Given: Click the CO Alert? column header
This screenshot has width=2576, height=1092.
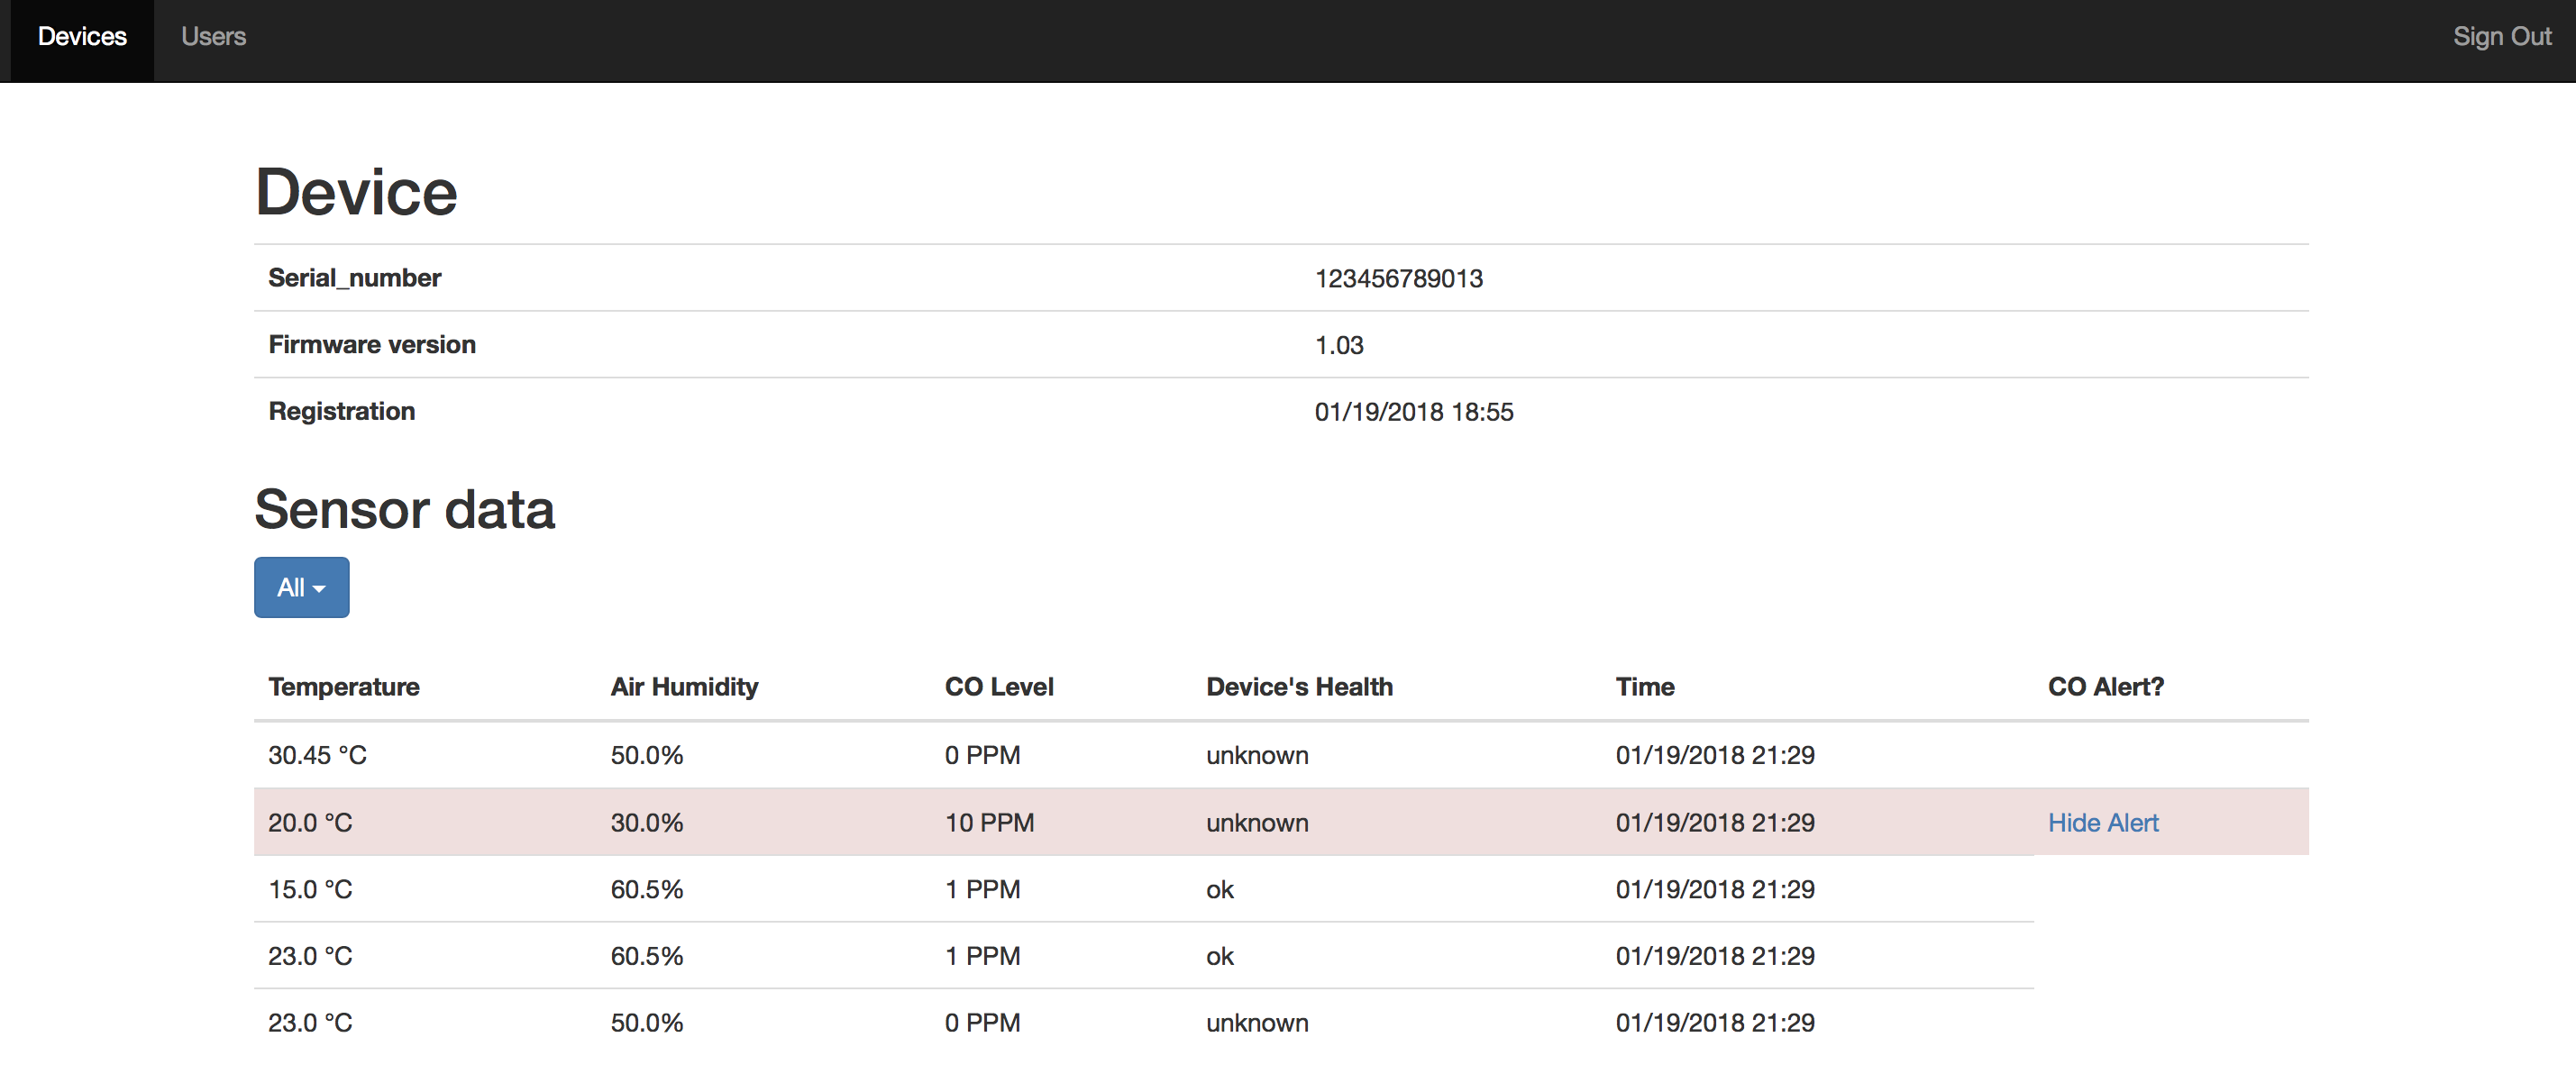Looking at the screenshot, I should [x=2105, y=687].
